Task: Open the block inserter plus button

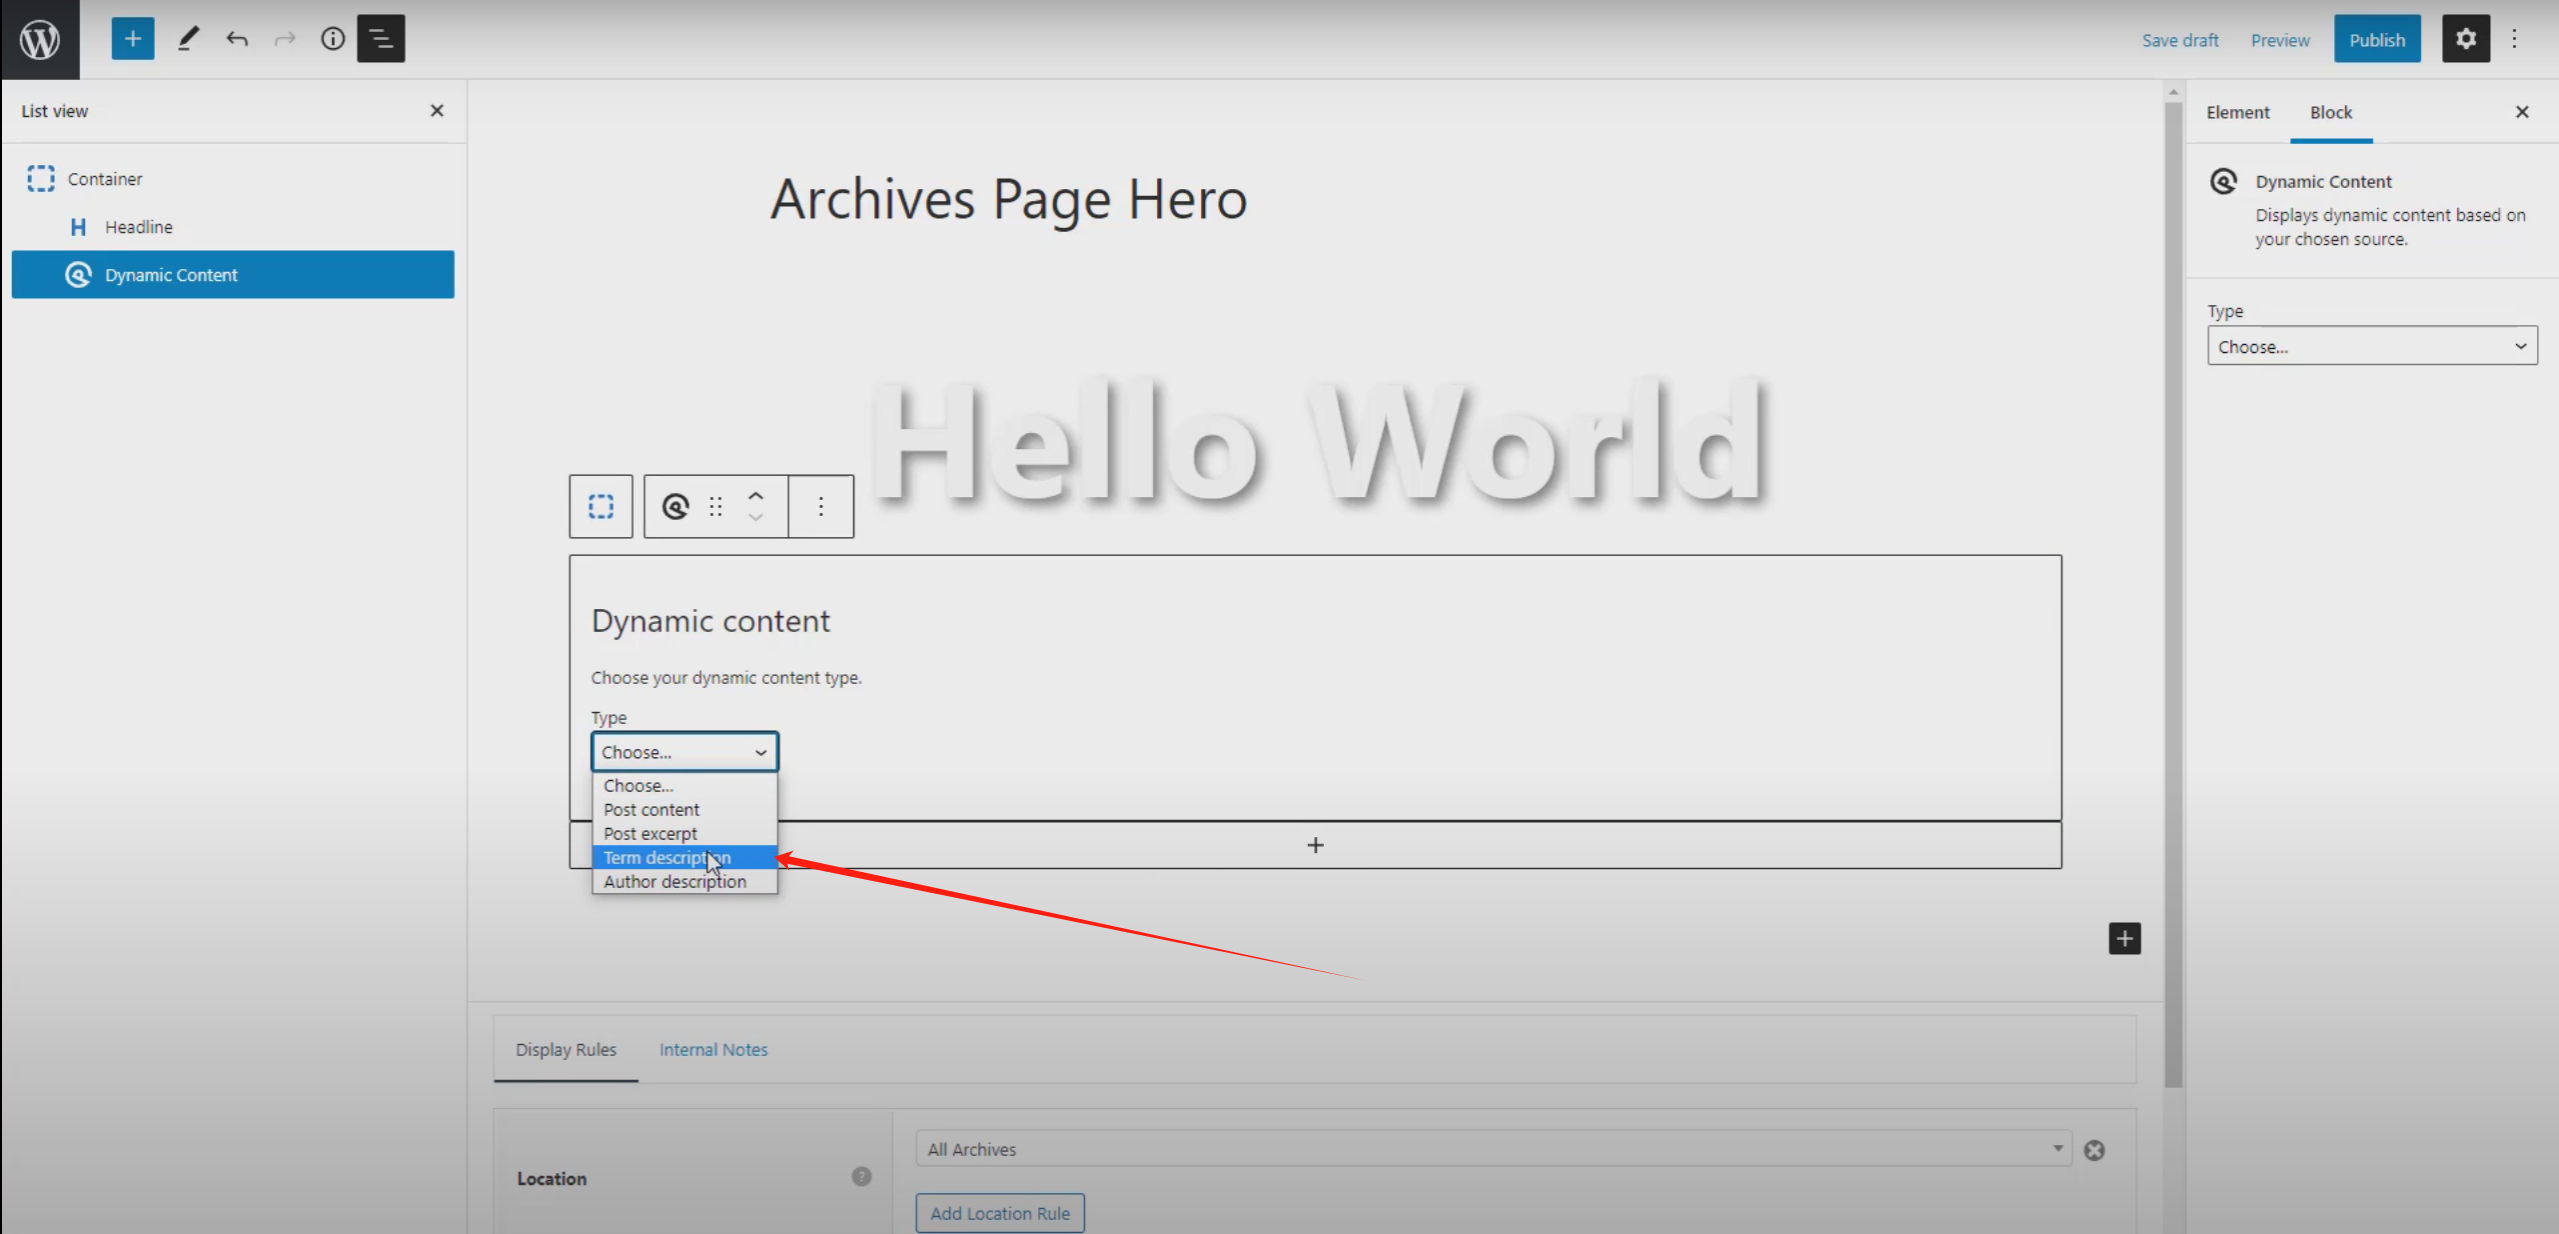Action: (x=132, y=39)
